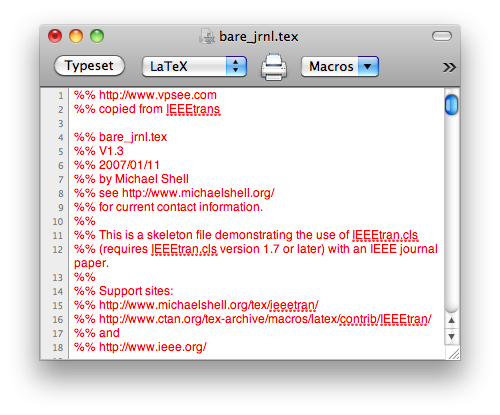Click the ctan.org URL on line 16
Screen dimensions: 500x415
[x=265, y=319]
